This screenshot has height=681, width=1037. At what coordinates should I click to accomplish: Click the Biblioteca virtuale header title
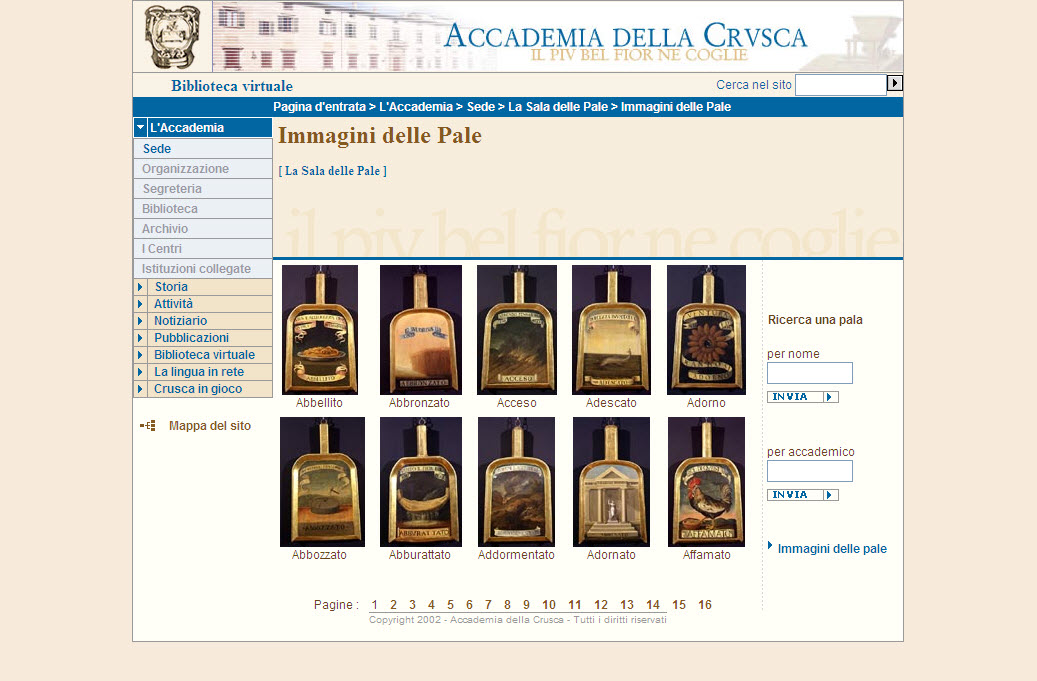[x=231, y=86]
